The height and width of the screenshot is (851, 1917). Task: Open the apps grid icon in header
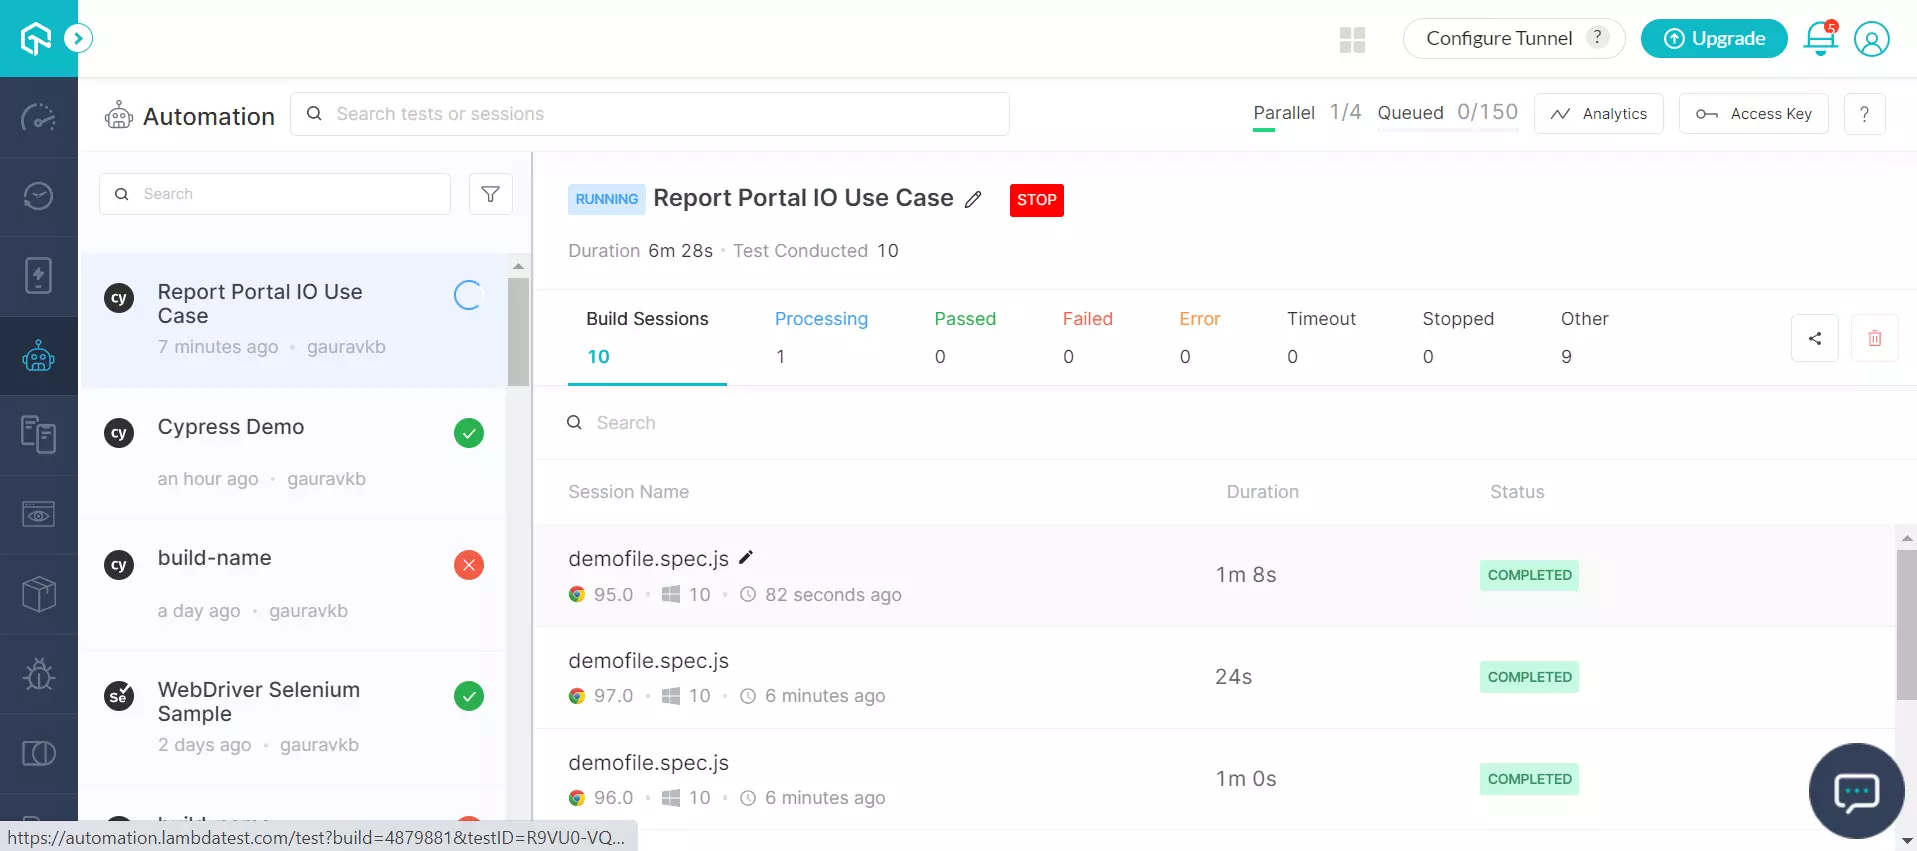[x=1352, y=39]
